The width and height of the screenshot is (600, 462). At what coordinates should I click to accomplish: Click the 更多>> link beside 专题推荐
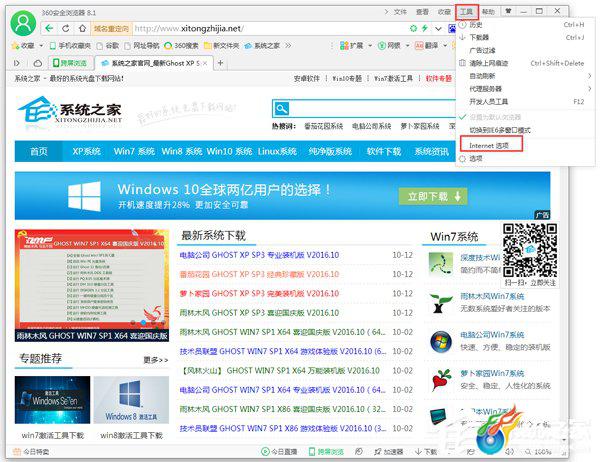click(155, 360)
